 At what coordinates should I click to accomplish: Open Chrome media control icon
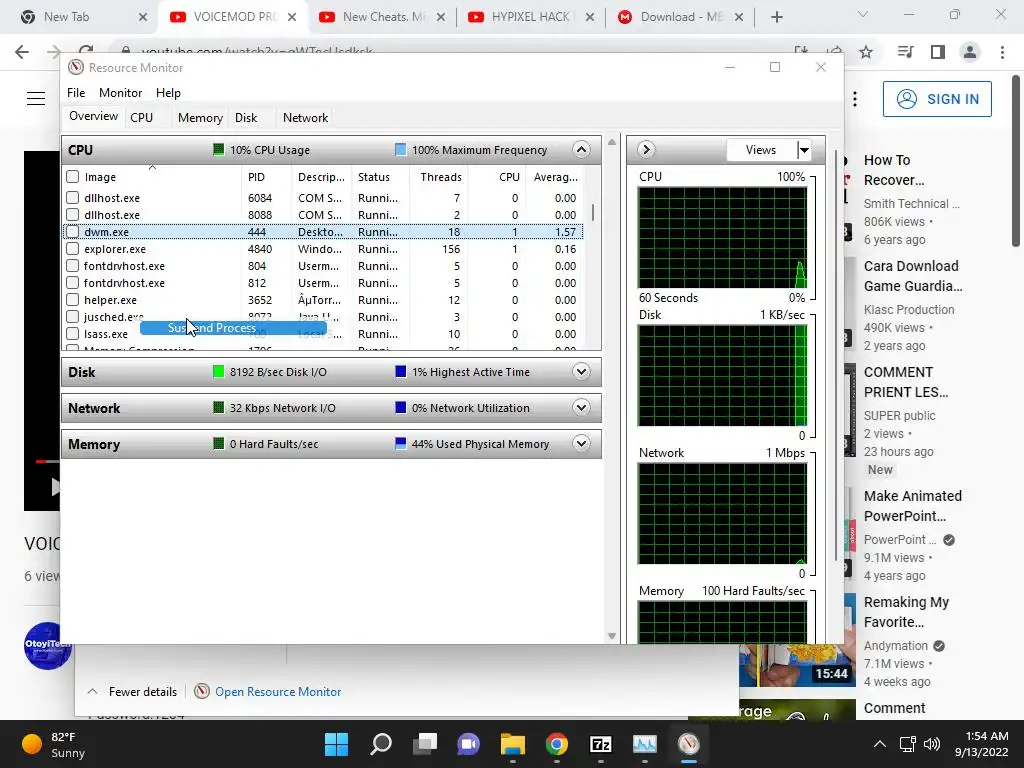905,52
